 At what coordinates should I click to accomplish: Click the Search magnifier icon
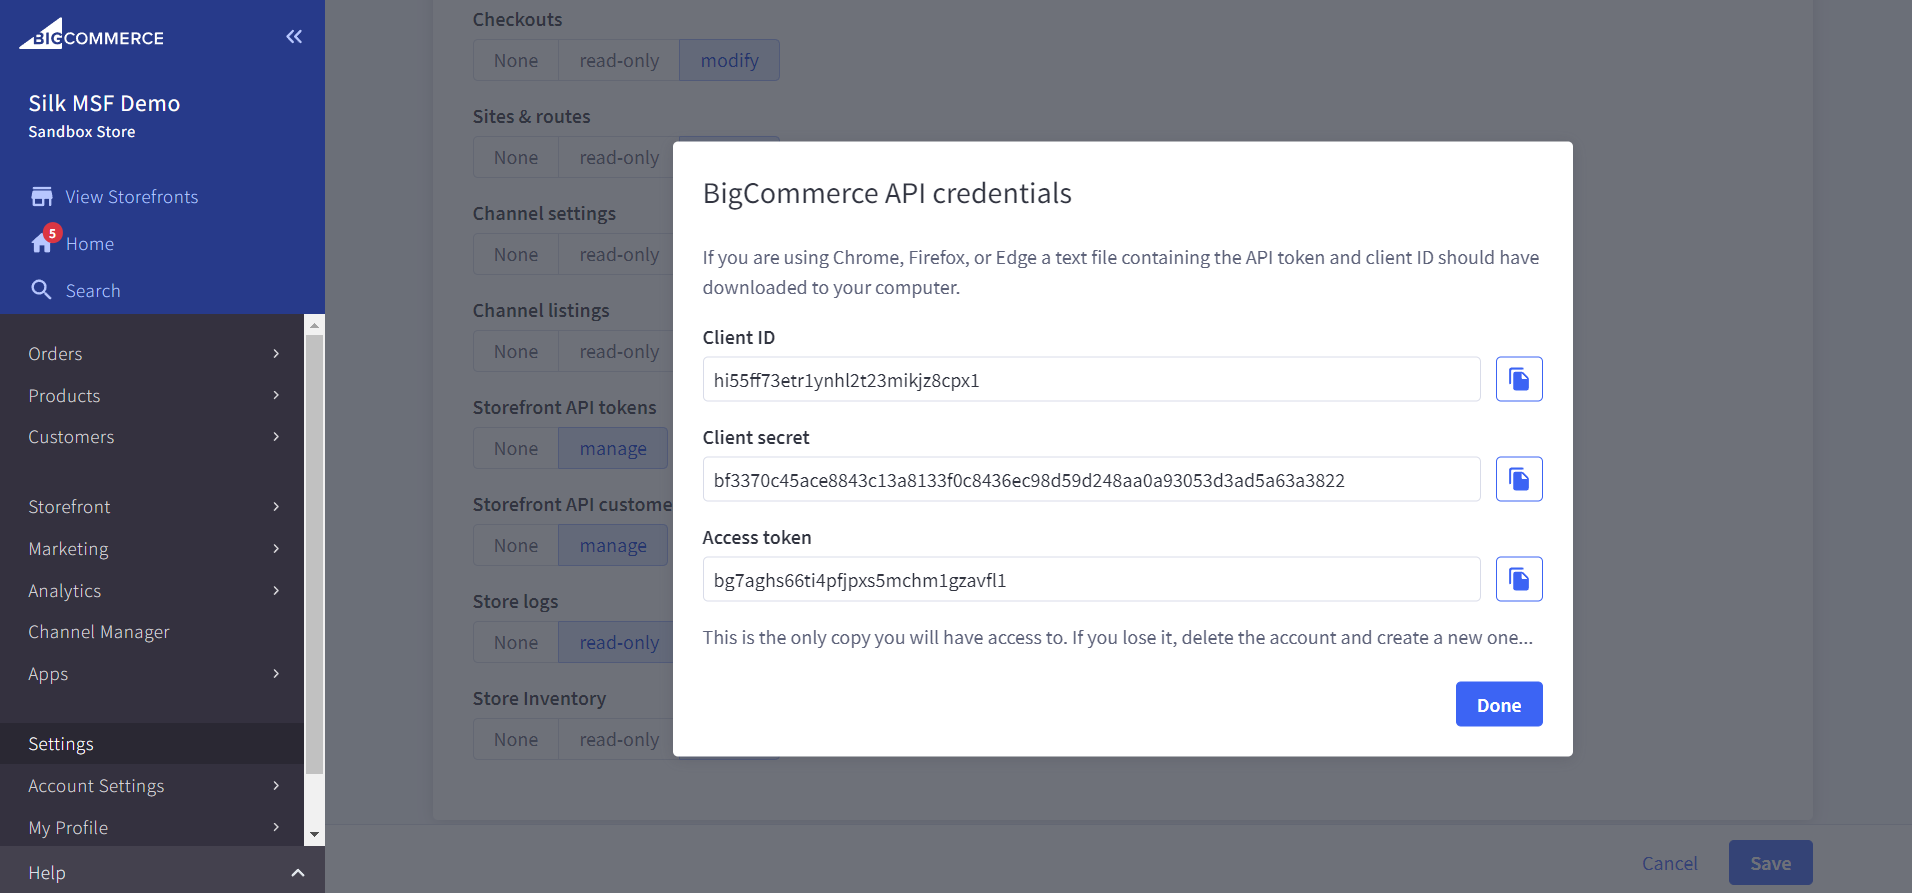click(41, 290)
